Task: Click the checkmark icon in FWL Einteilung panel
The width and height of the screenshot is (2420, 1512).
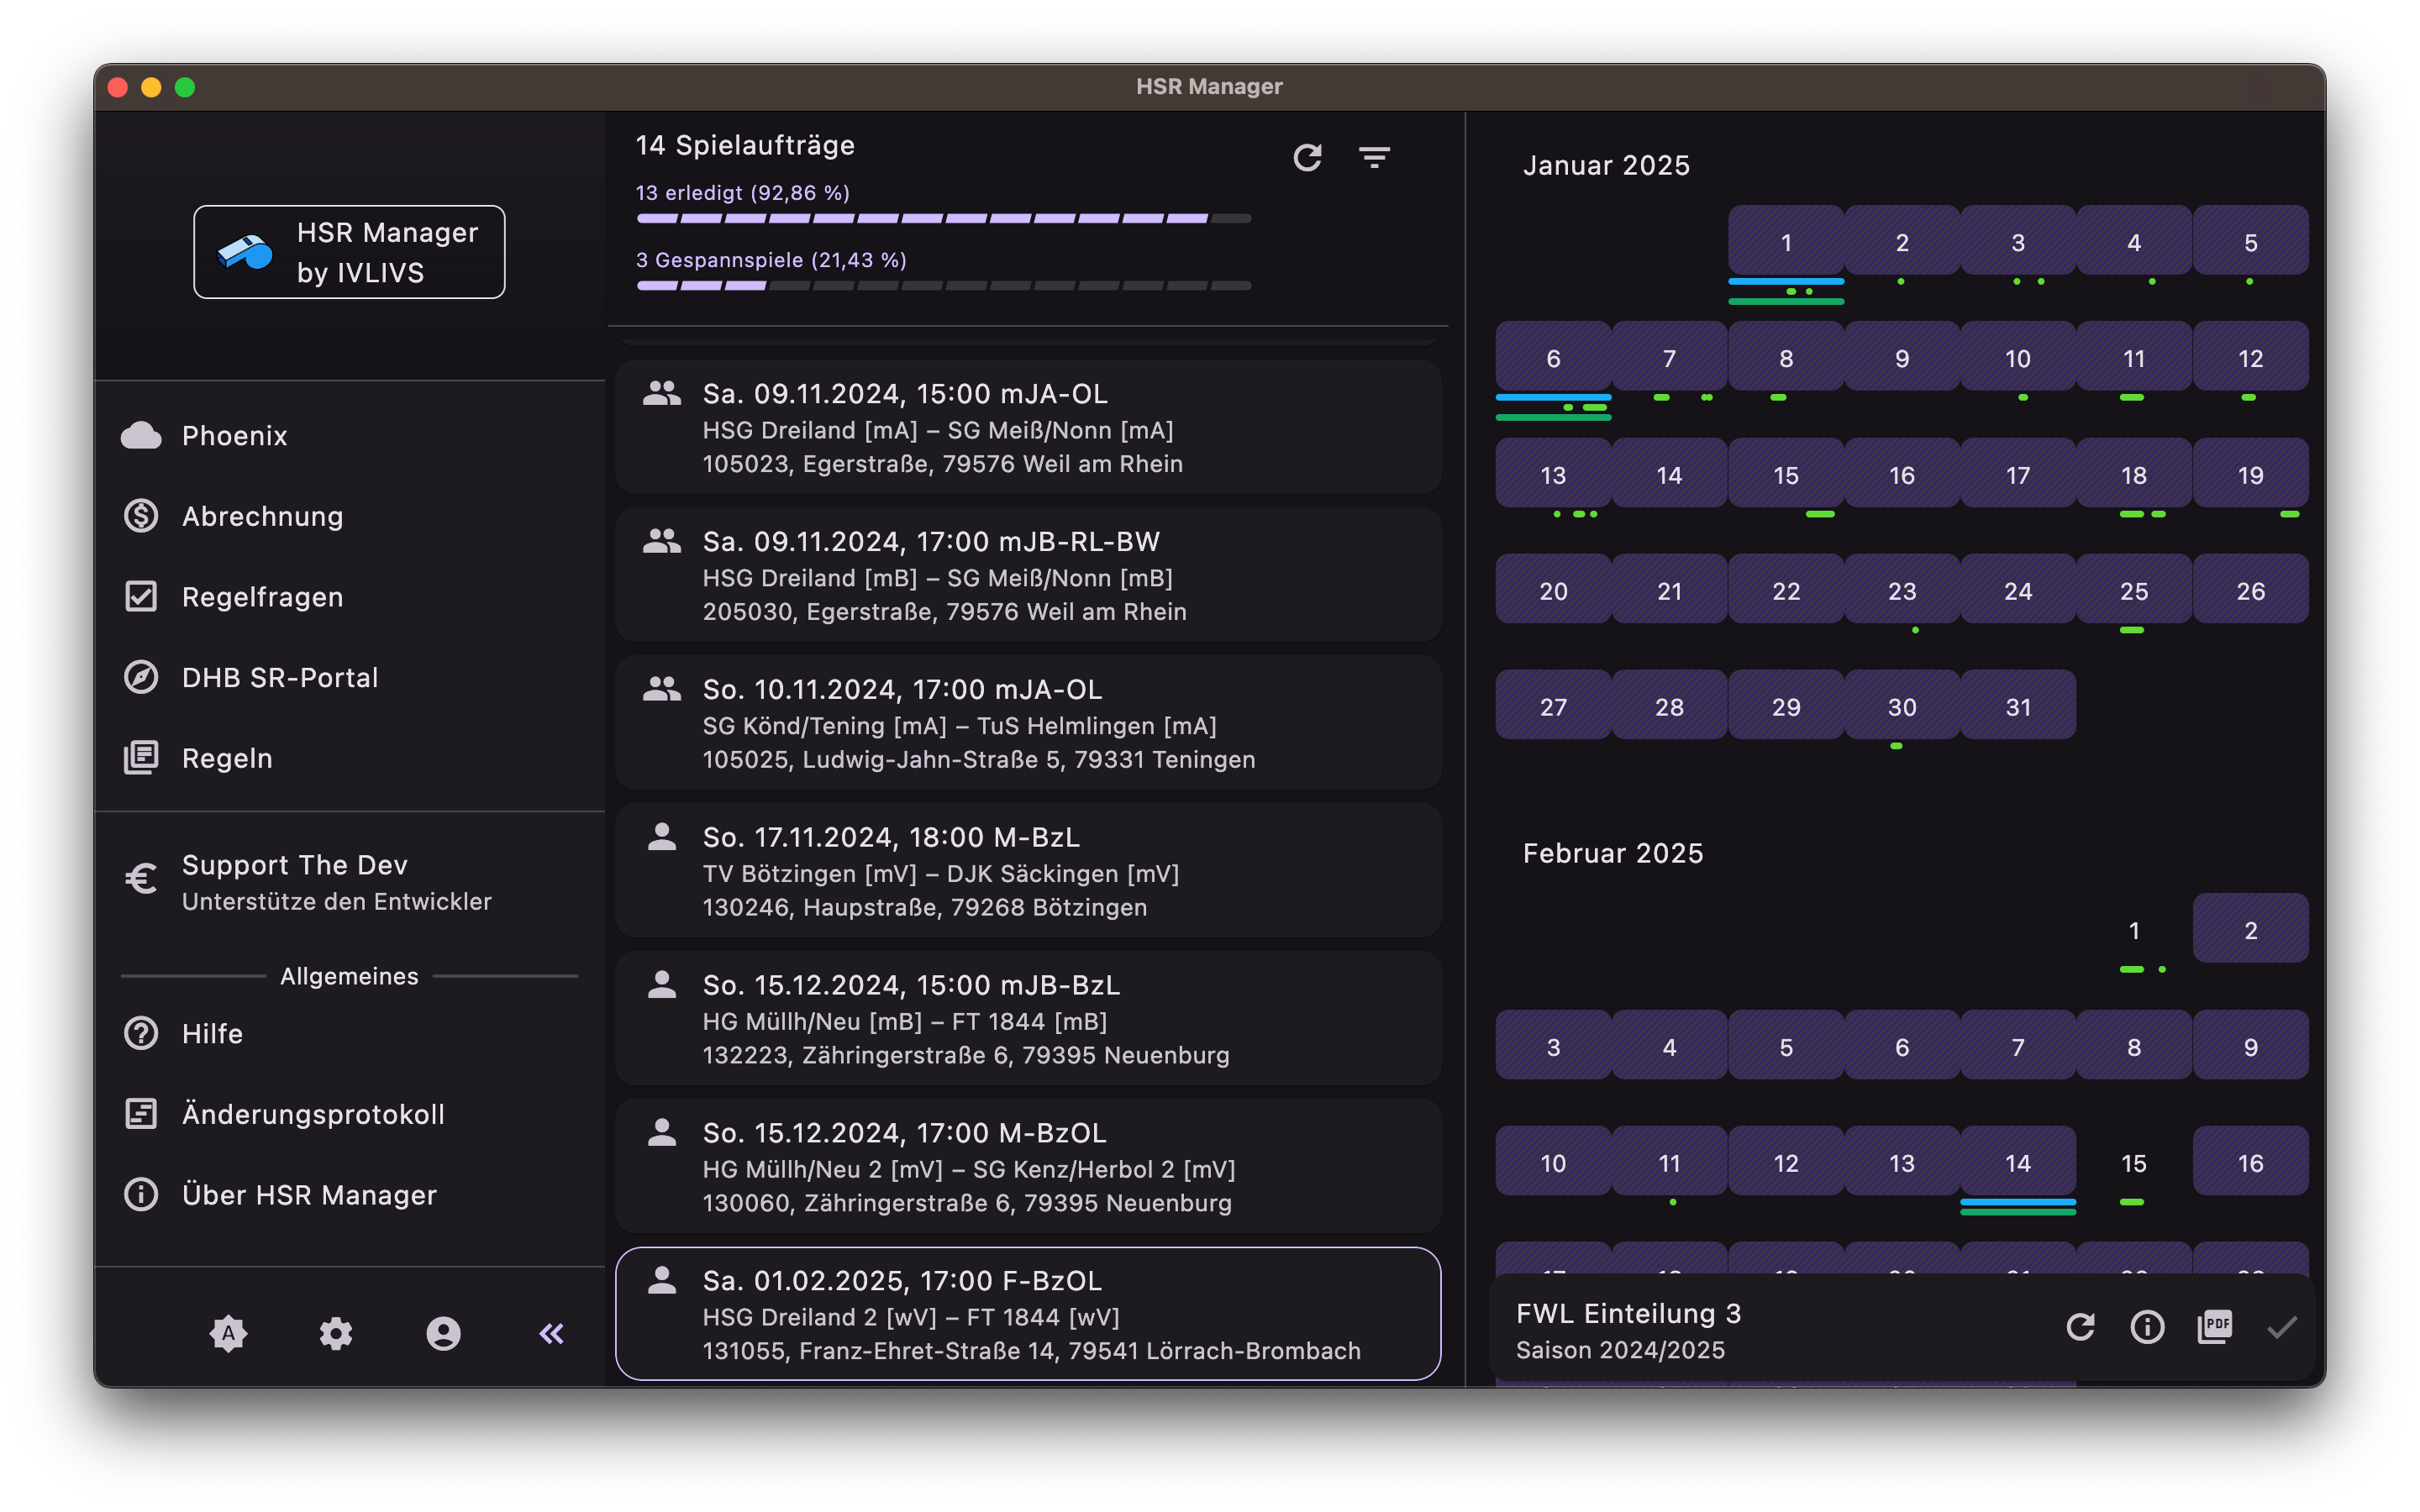Action: click(2282, 1327)
